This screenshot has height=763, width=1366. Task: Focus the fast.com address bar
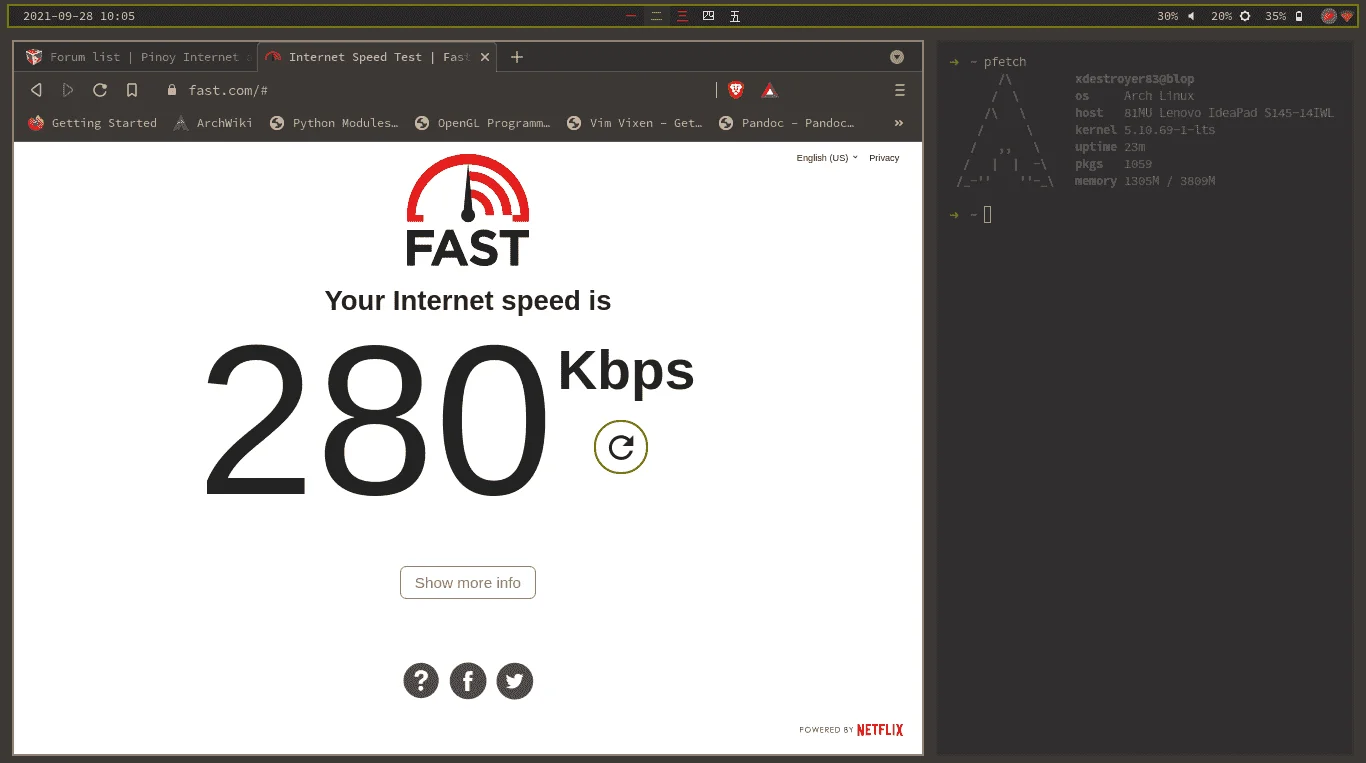pos(445,90)
